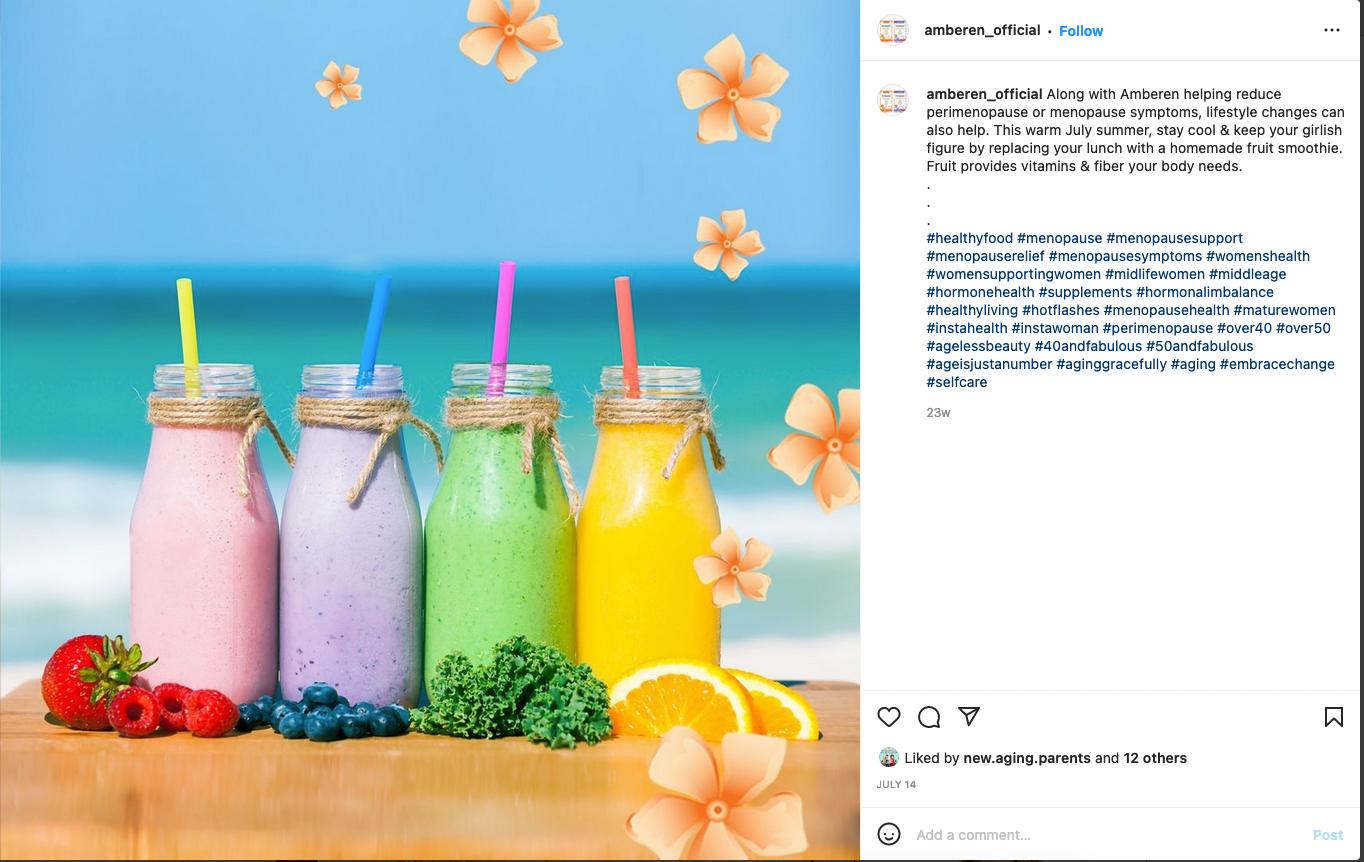Click the amberen_official header profile picture

893,31
